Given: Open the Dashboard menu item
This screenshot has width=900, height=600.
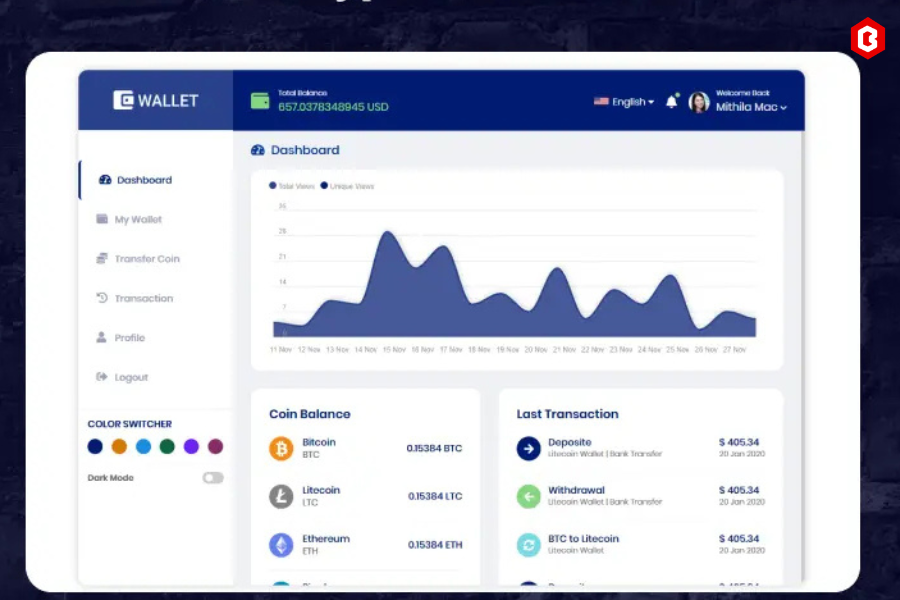Looking at the screenshot, I should click(144, 180).
